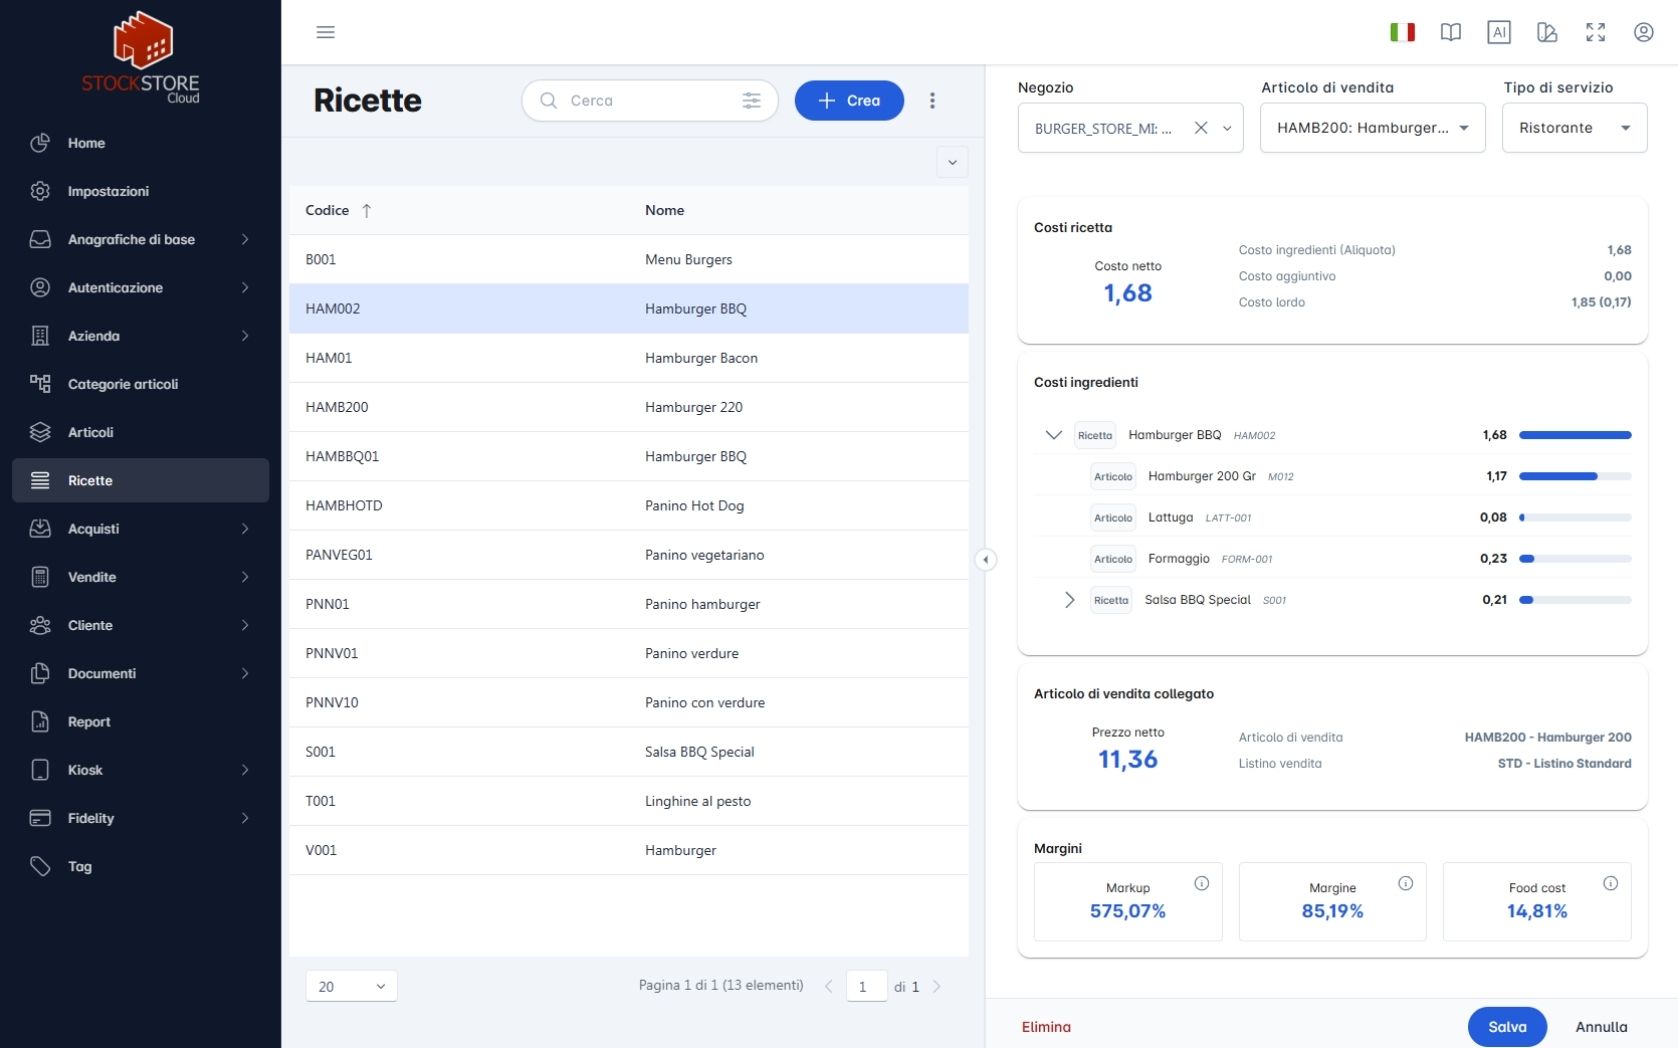Open the user profile icon
Image resolution: width=1678 pixels, height=1048 pixels.
point(1643,32)
